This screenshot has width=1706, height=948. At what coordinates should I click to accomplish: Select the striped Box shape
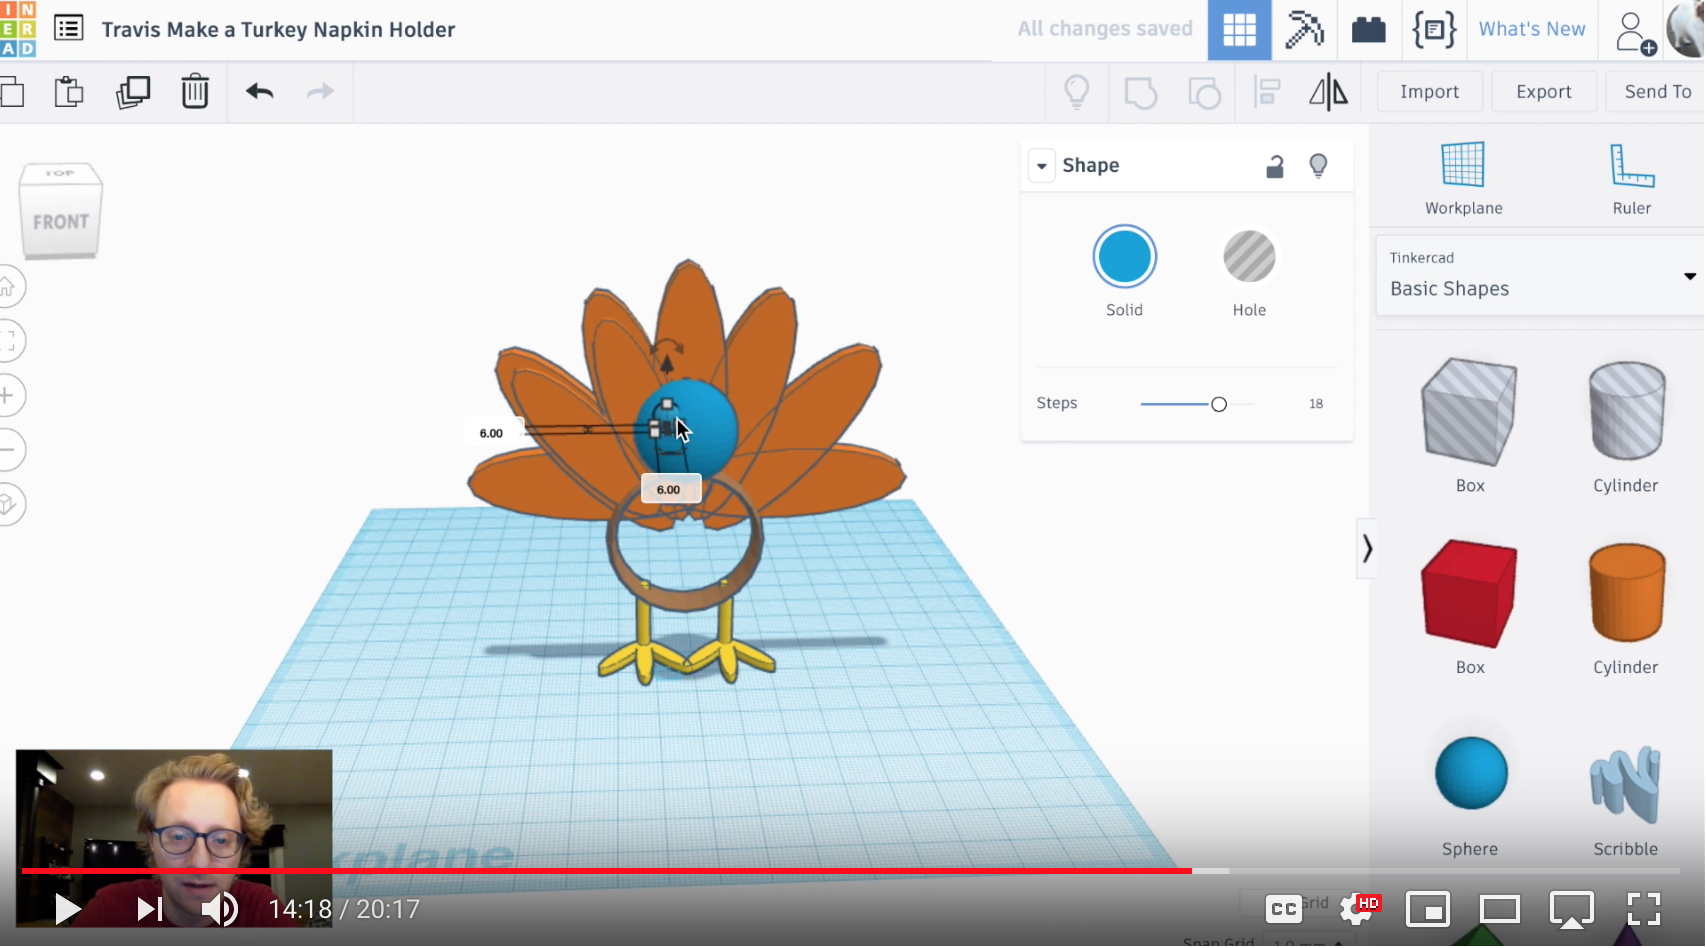1469,411
